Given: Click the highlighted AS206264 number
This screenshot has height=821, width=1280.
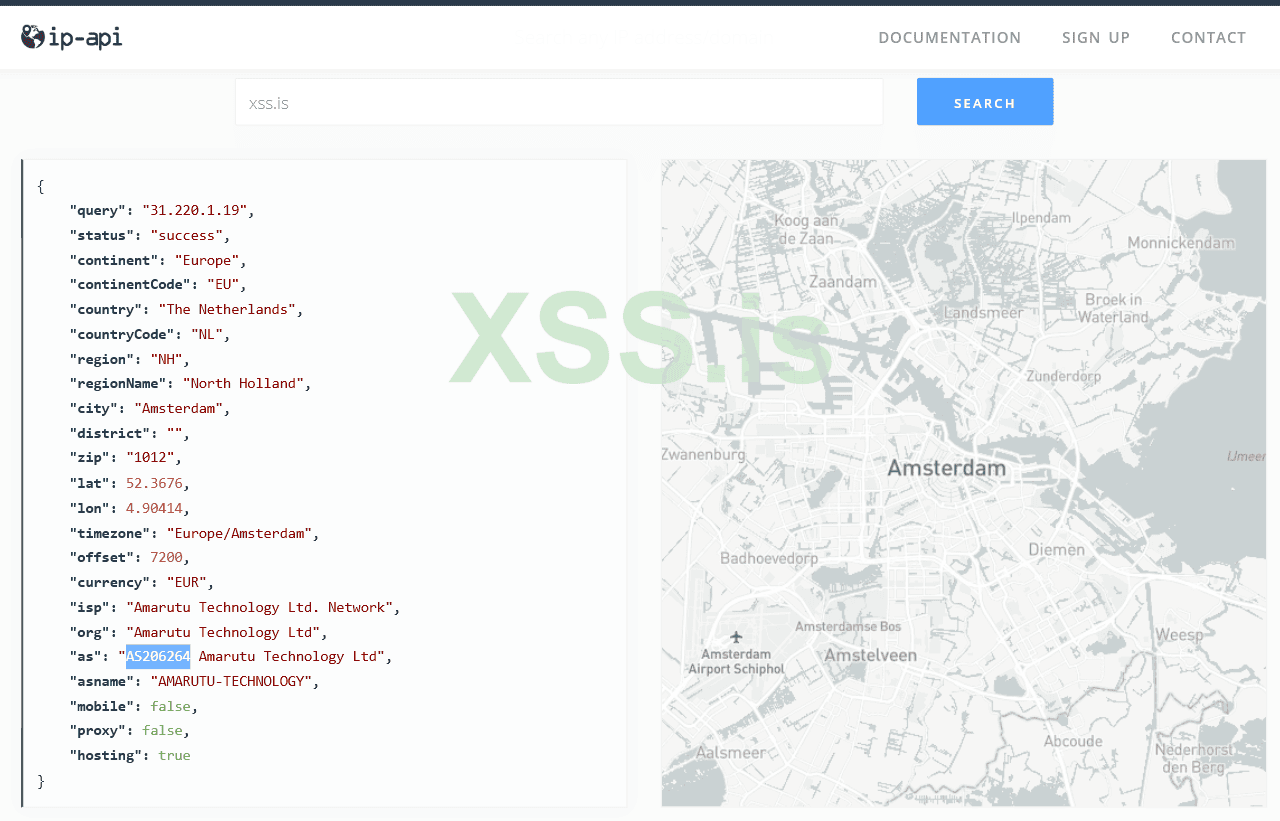Looking at the screenshot, I should click(158, 656).
